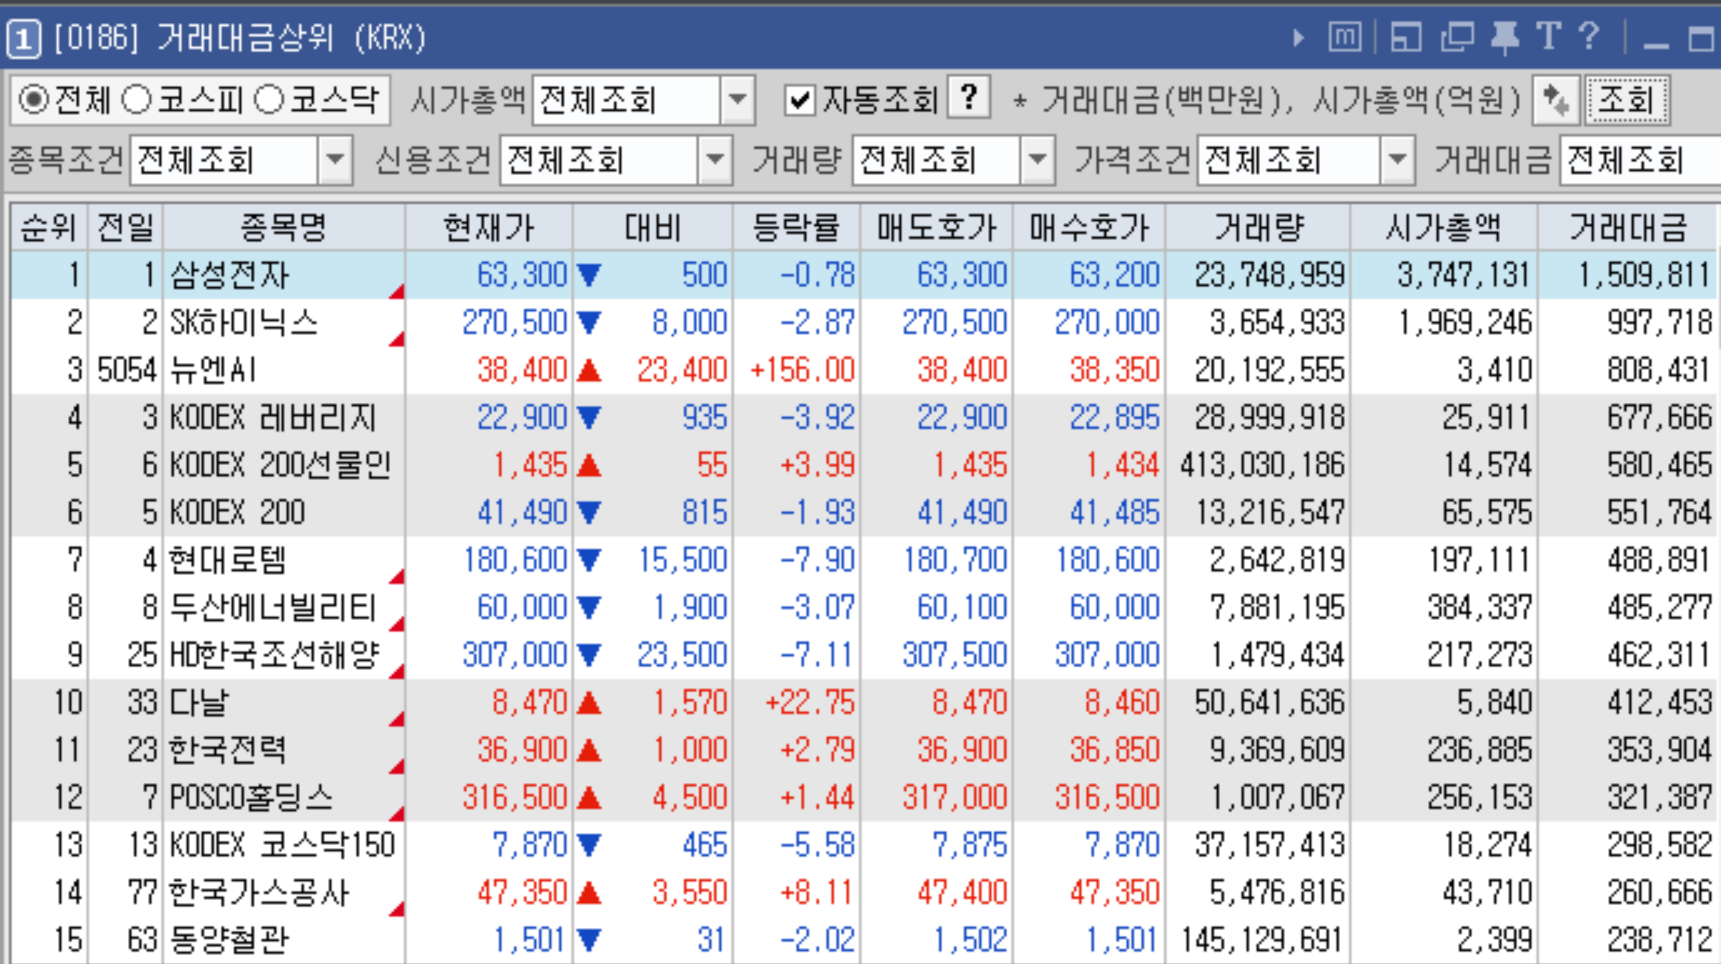Select the 한국가스공사 stock name
1721x964 pixels.
[258, 892]
